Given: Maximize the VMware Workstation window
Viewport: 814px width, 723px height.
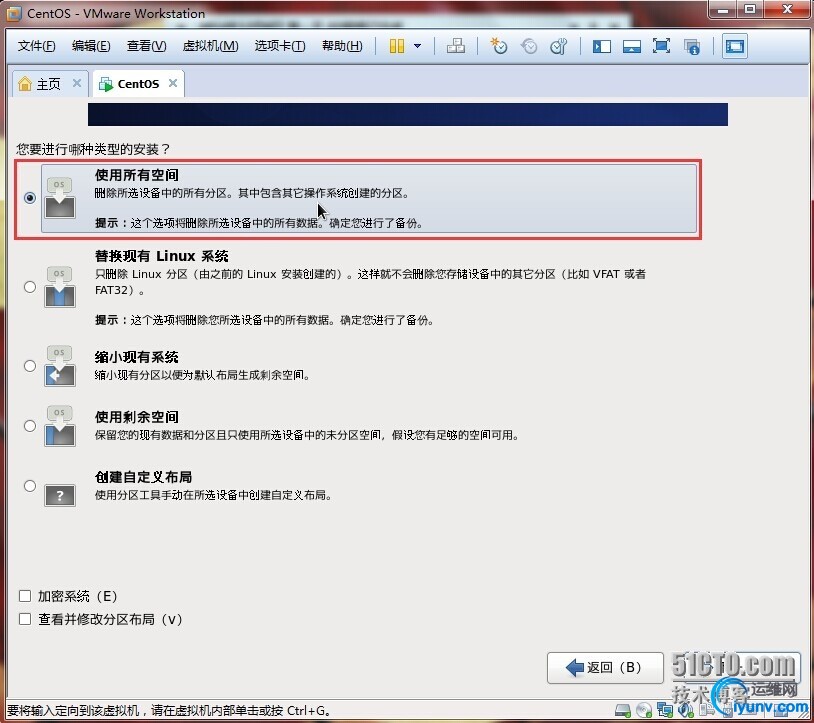Looking at the screenshot, I should pos(750,9).
